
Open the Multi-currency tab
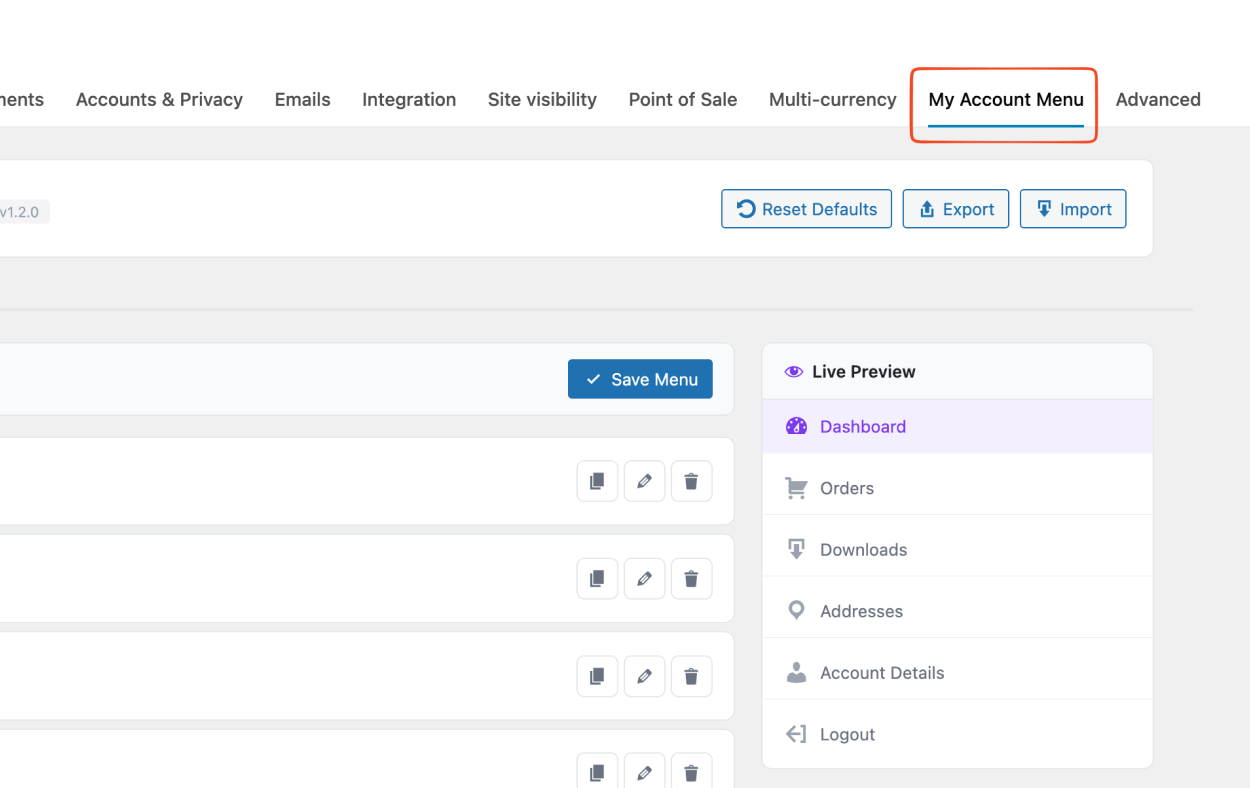[x=833, y=99]
